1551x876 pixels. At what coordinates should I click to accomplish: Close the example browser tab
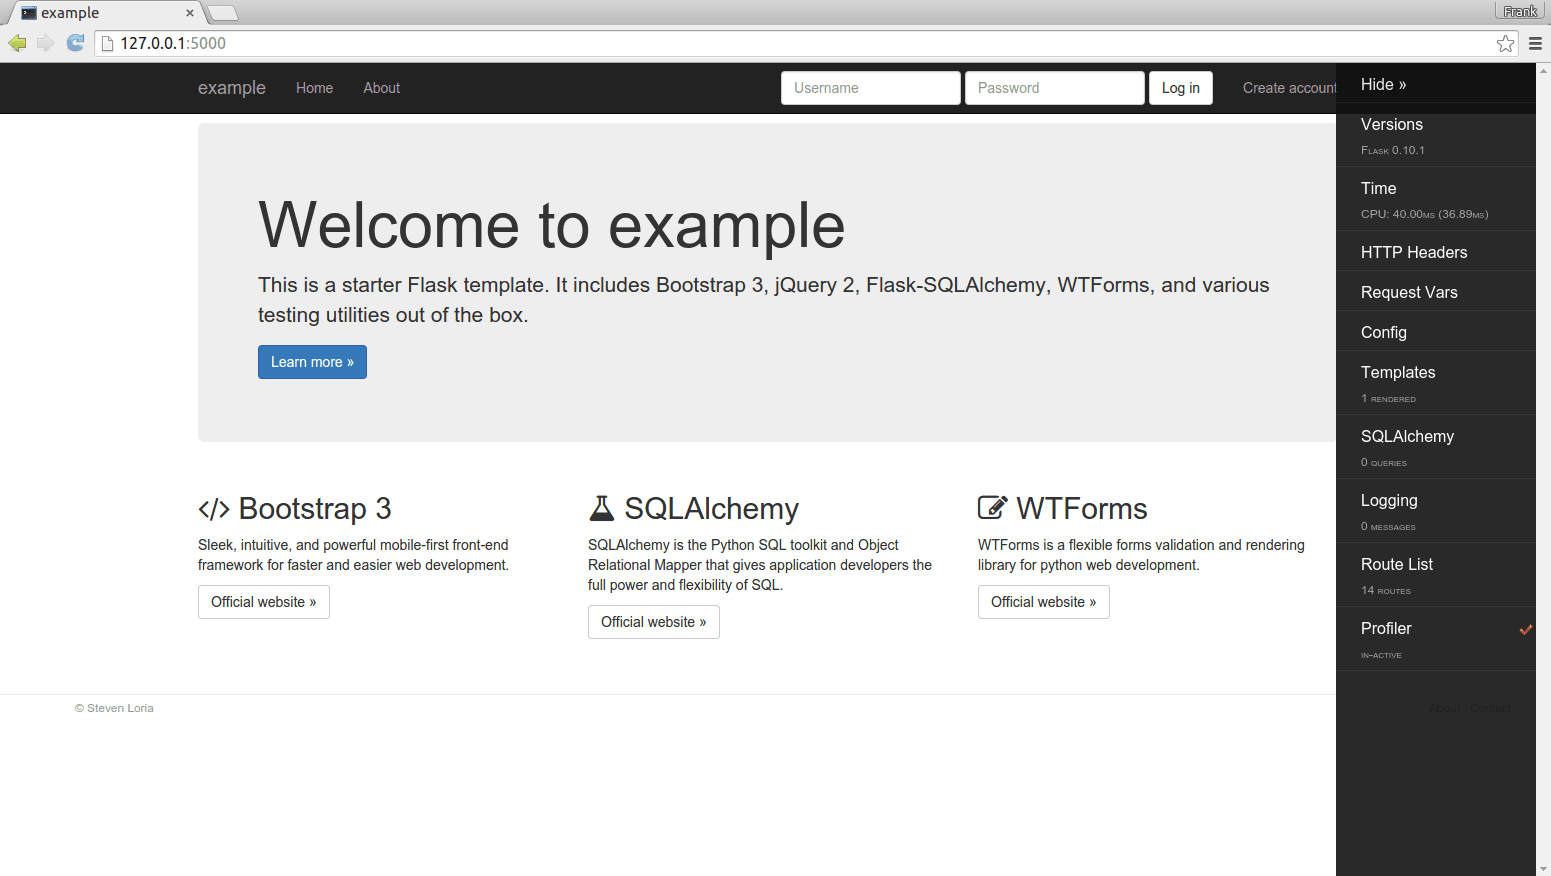pos(190,13)
